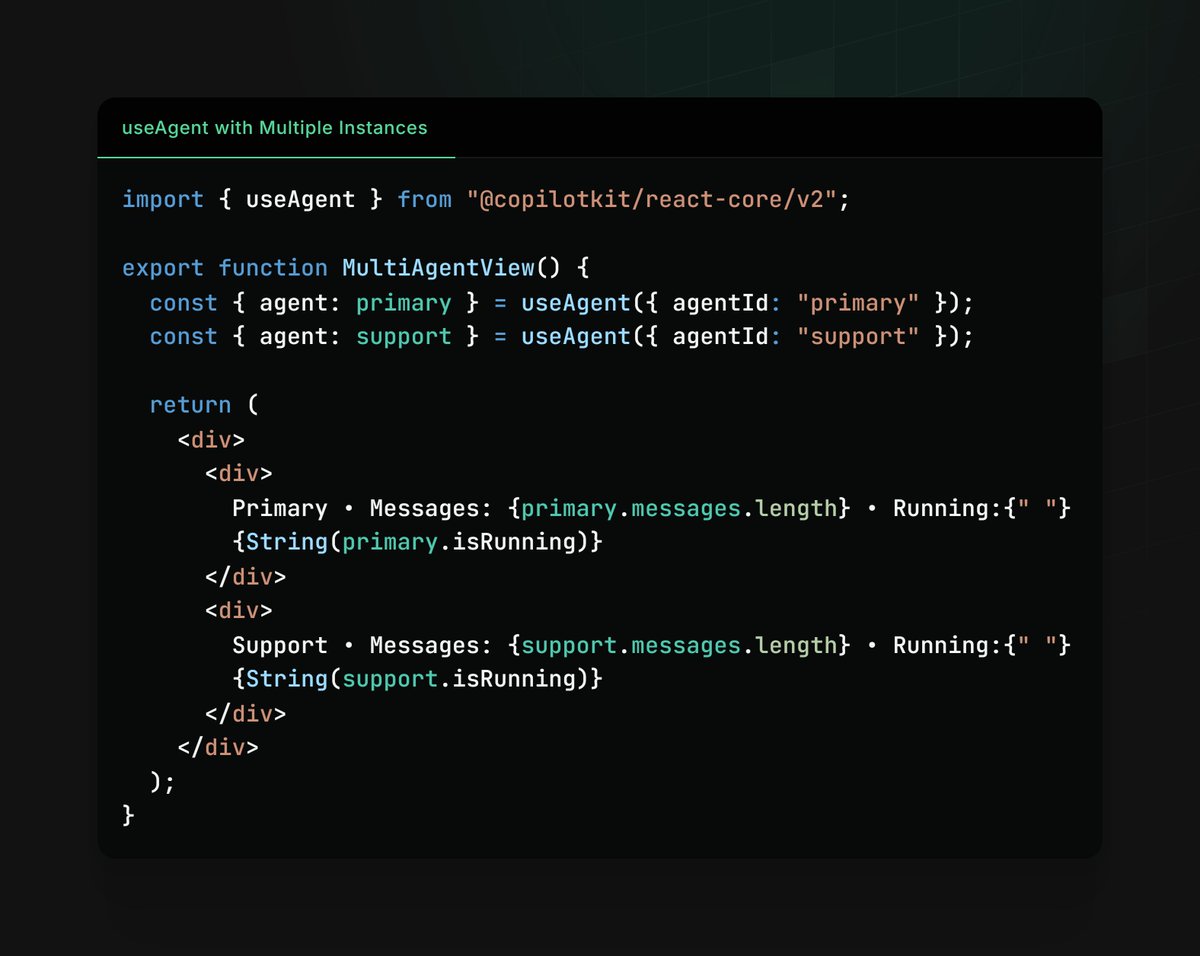Click the String(primary.isRunning) line
Screen dimensions: 1200x956
tap(418, 542)
